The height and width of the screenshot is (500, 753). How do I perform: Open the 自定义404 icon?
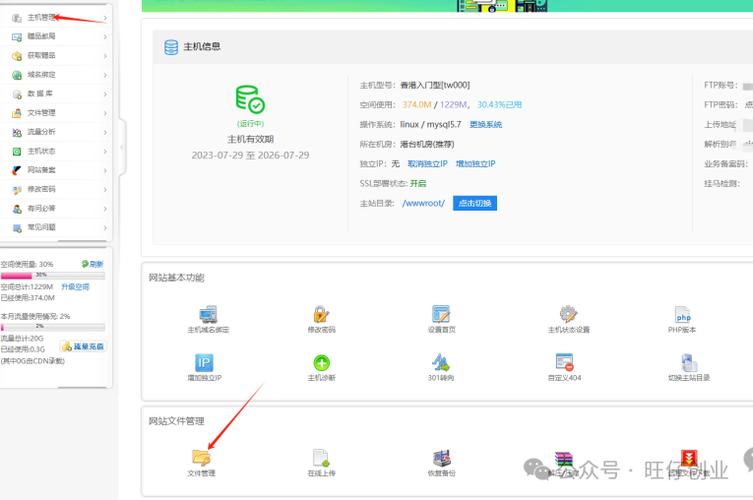pos(564,363)
